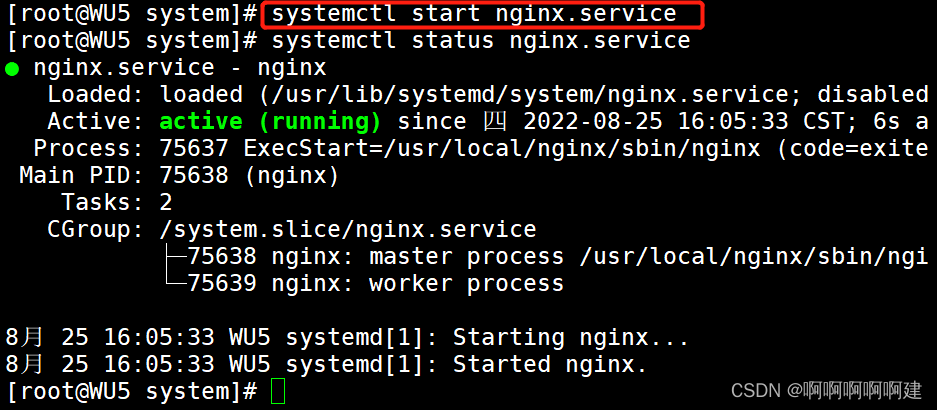This screenshot has width=938, height=410.
Task: Click the 'Loaded:' label
Action: 97,95
